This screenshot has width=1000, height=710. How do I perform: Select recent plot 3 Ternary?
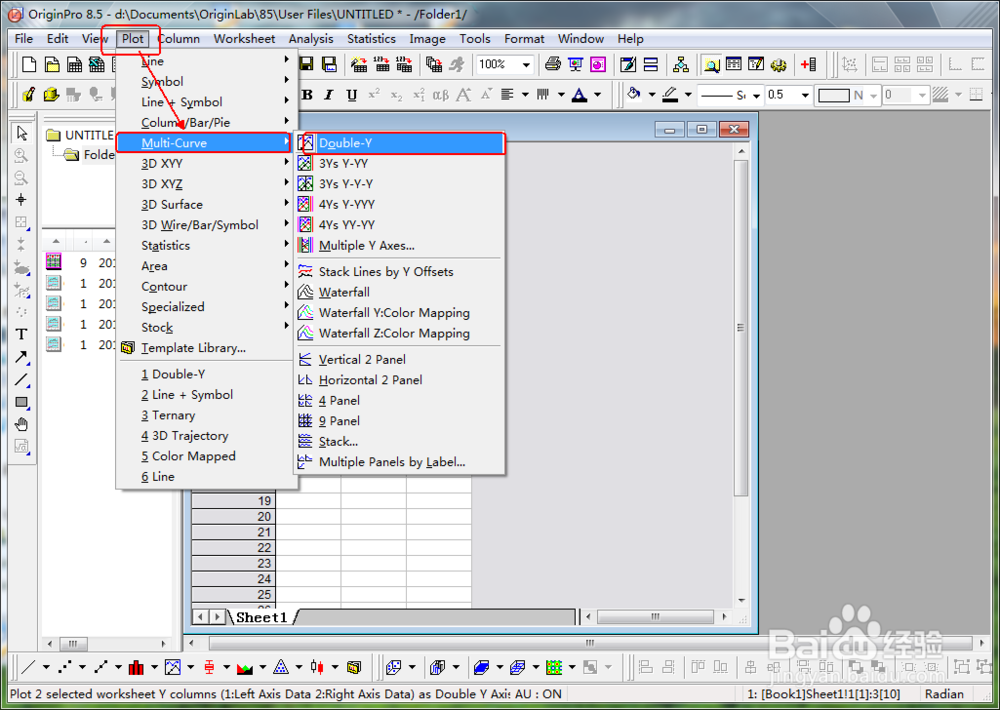[x=205, y=415]
